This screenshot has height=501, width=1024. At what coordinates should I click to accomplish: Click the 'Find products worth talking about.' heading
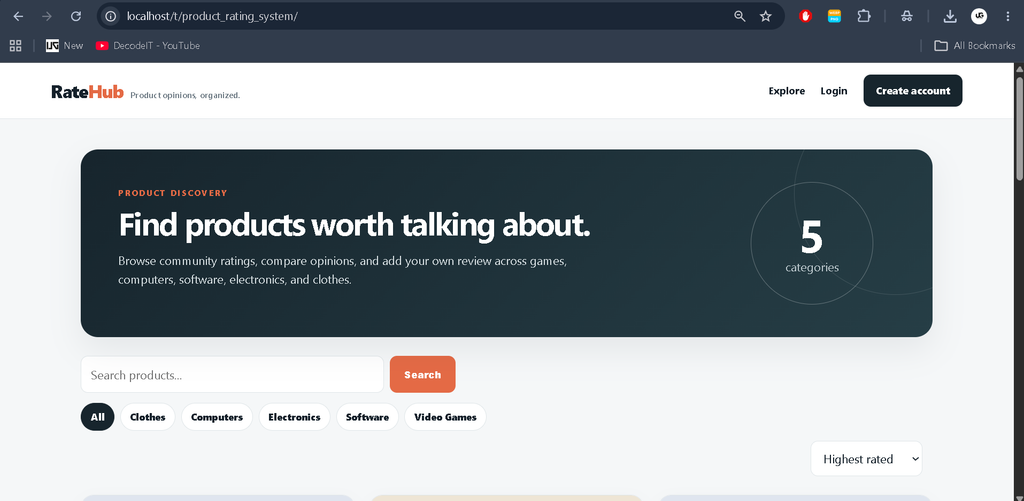[x=355, y=225]
